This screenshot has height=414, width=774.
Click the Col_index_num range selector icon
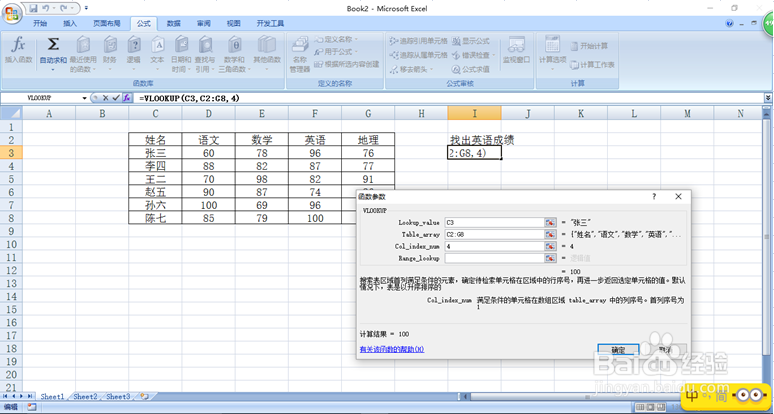coord(550,246)
